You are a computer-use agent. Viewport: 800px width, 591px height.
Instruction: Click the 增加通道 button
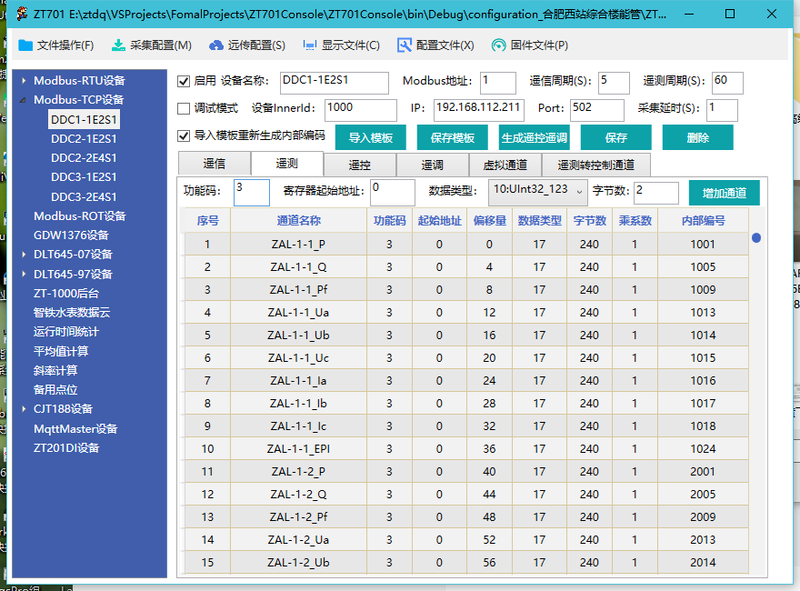tap(723, 192)
